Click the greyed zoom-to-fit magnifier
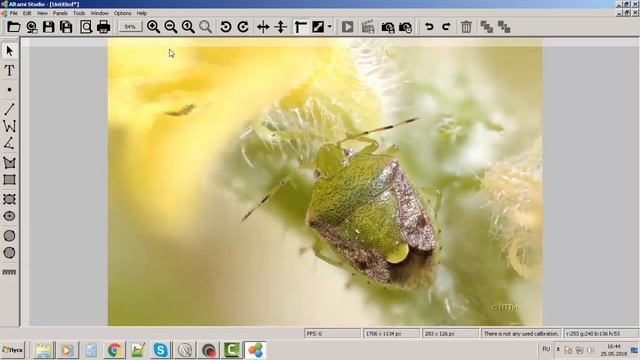640x360 pixels. tap(206, 27)
